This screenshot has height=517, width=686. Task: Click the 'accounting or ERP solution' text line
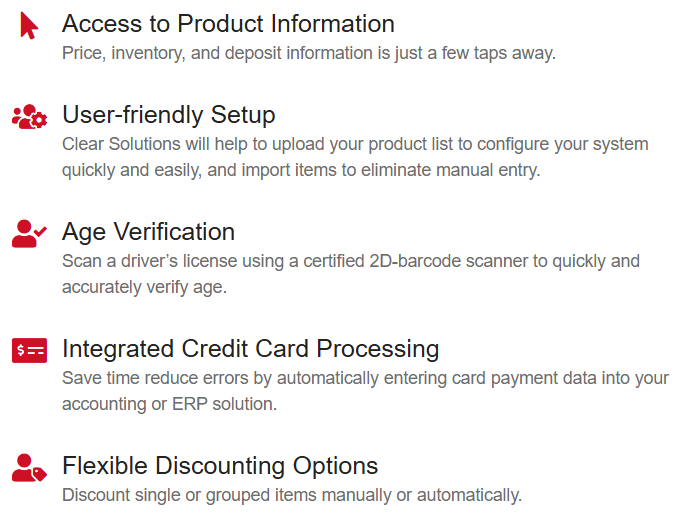pos(170,404)
